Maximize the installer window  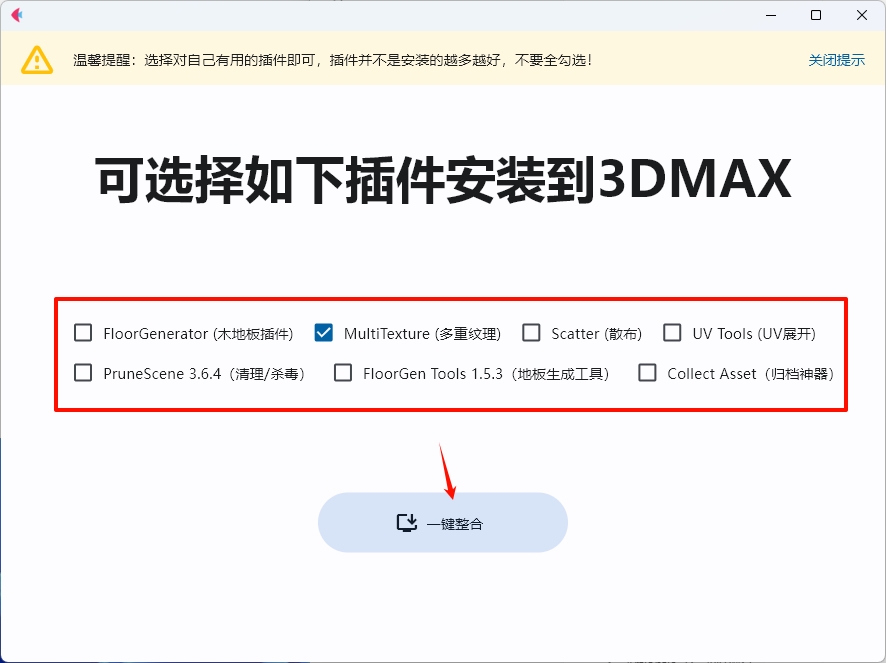pos(816,16)
